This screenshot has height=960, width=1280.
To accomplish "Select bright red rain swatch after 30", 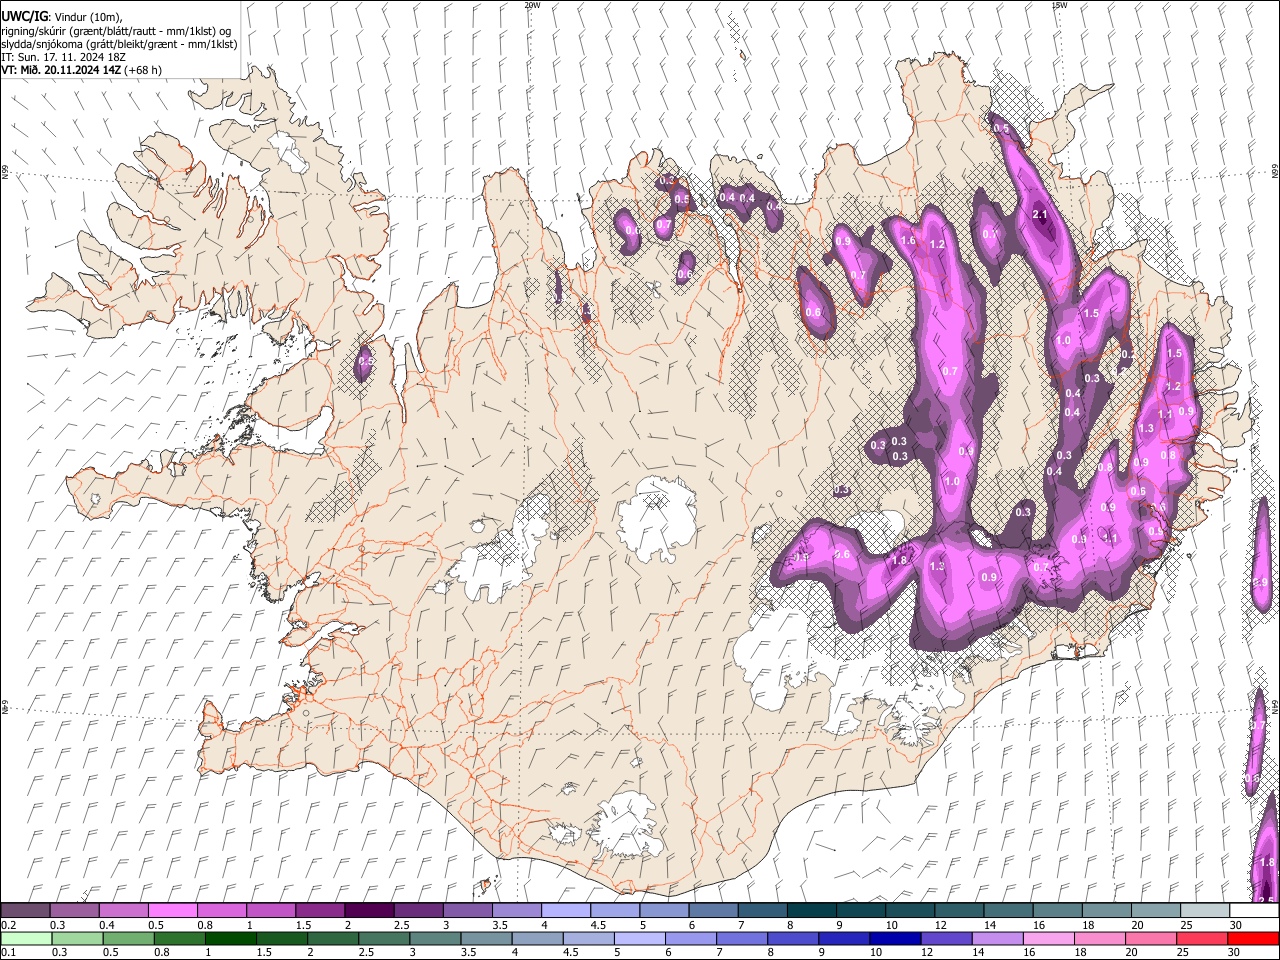I will click(x=1252, y=938).
